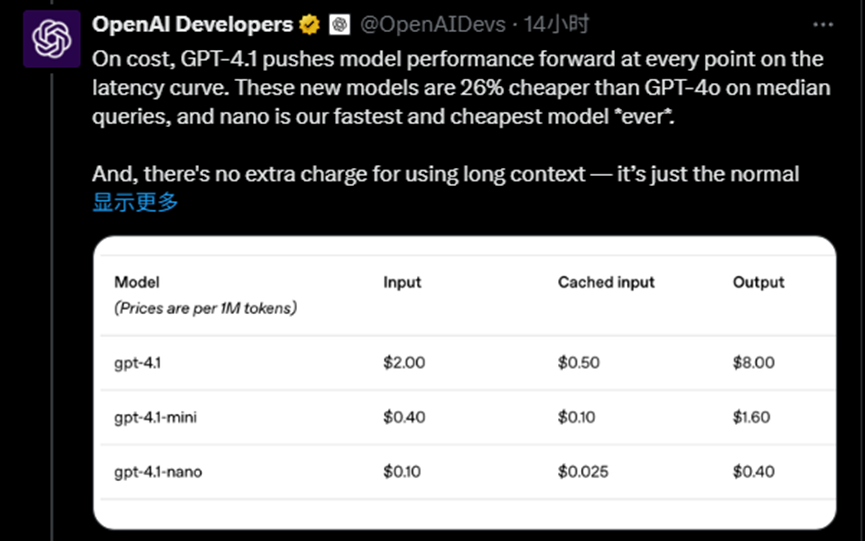
Task: Click the $8.00 output price
Action: [x=753, y=363]
